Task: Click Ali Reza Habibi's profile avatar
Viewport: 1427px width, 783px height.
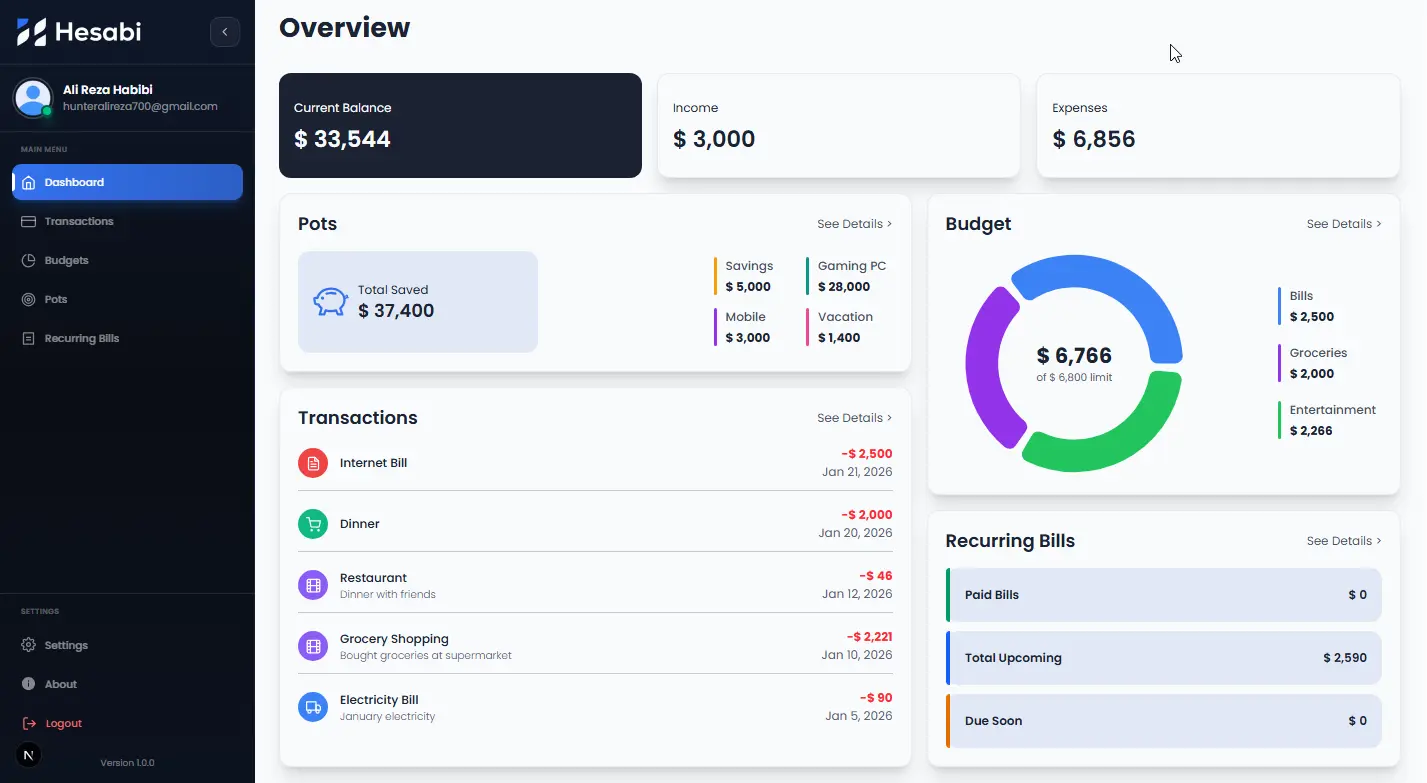Action: coord(33,99)
